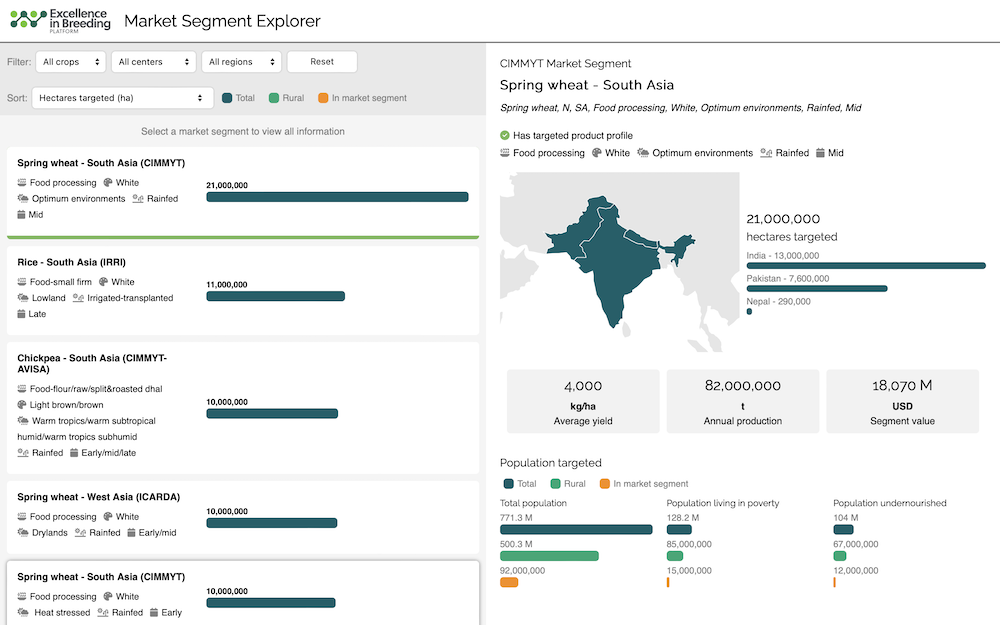Click the 11,000,000 hectares bar in the Rice card
This screenshot has width=1000, height=625.
tap(276, 297)
